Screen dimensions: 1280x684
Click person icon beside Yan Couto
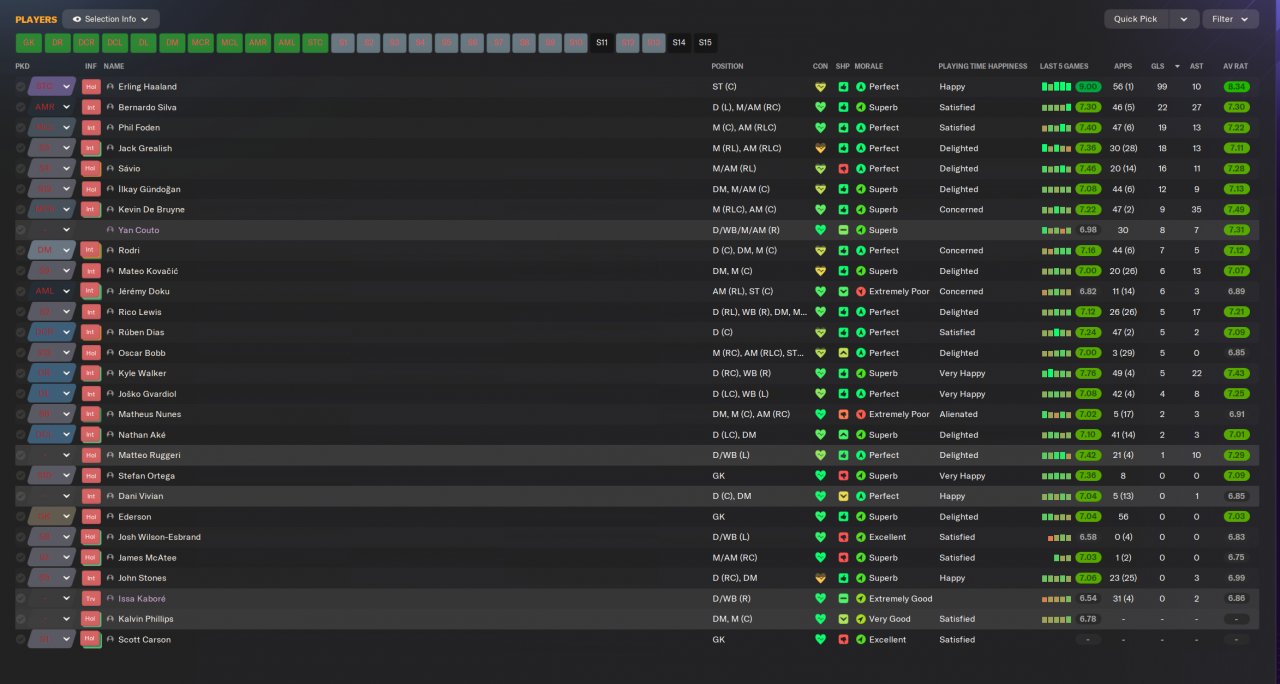[111, 230]
